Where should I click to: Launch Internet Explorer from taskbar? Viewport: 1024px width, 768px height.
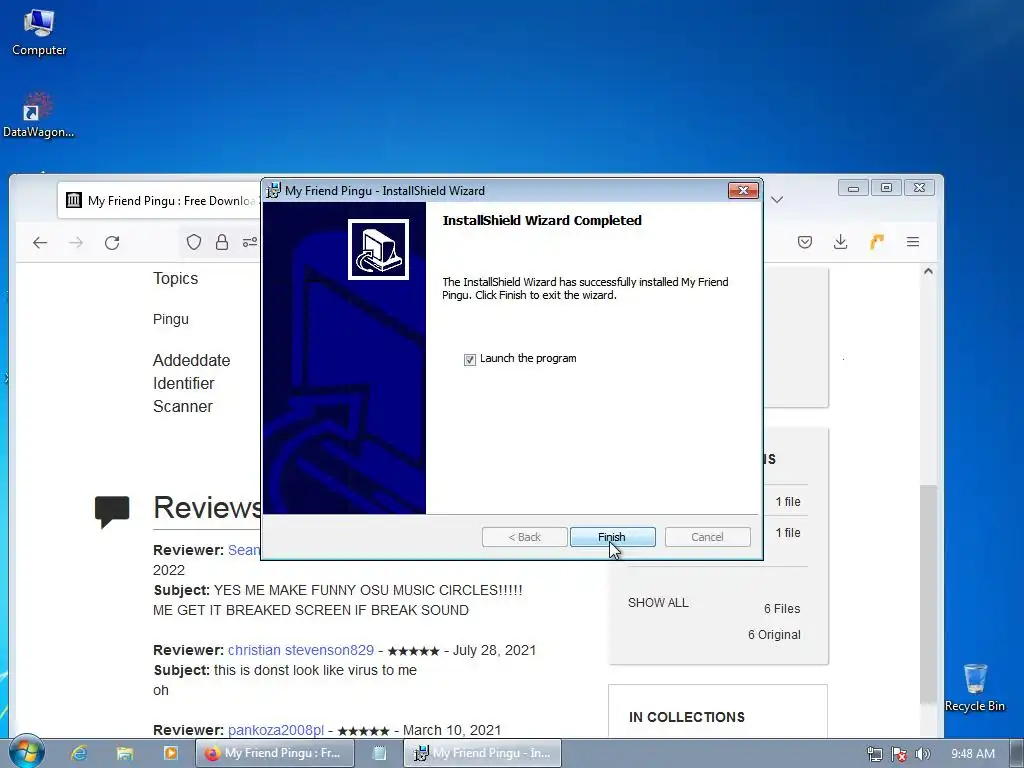coord(79,753)
